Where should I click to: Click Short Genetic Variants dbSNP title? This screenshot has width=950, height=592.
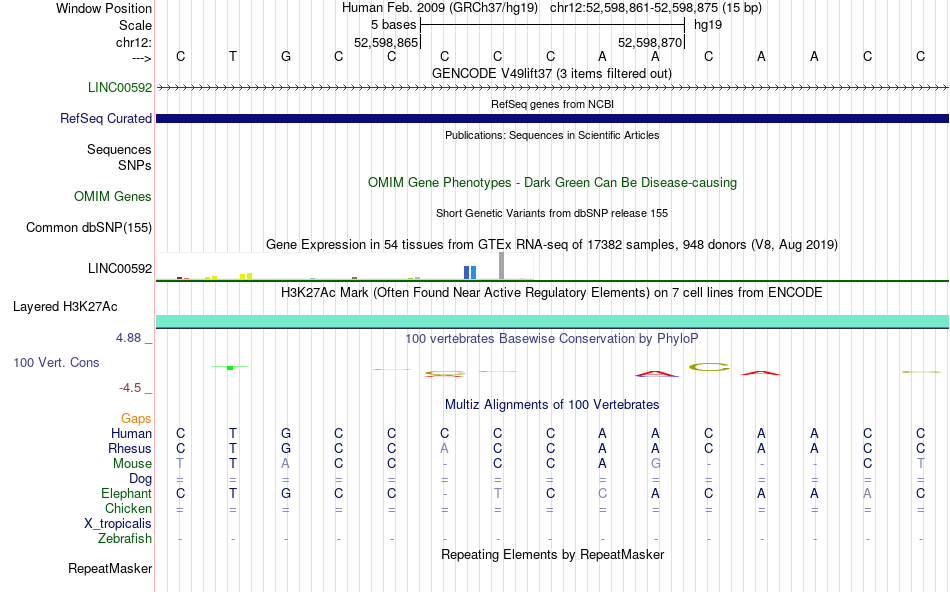(x=552, y=213)
